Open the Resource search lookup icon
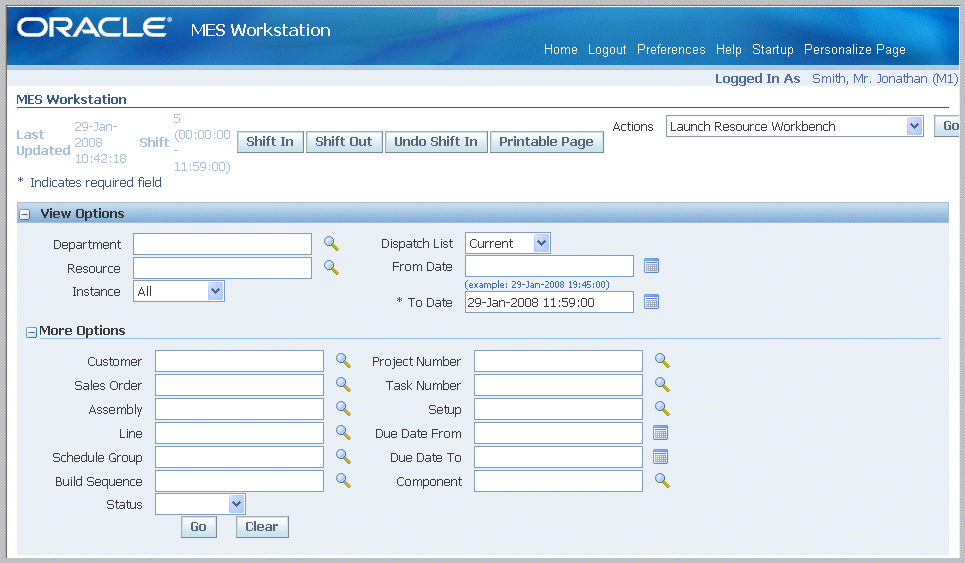The width and height of the screenshot is (965, 563). click(332, 268)
